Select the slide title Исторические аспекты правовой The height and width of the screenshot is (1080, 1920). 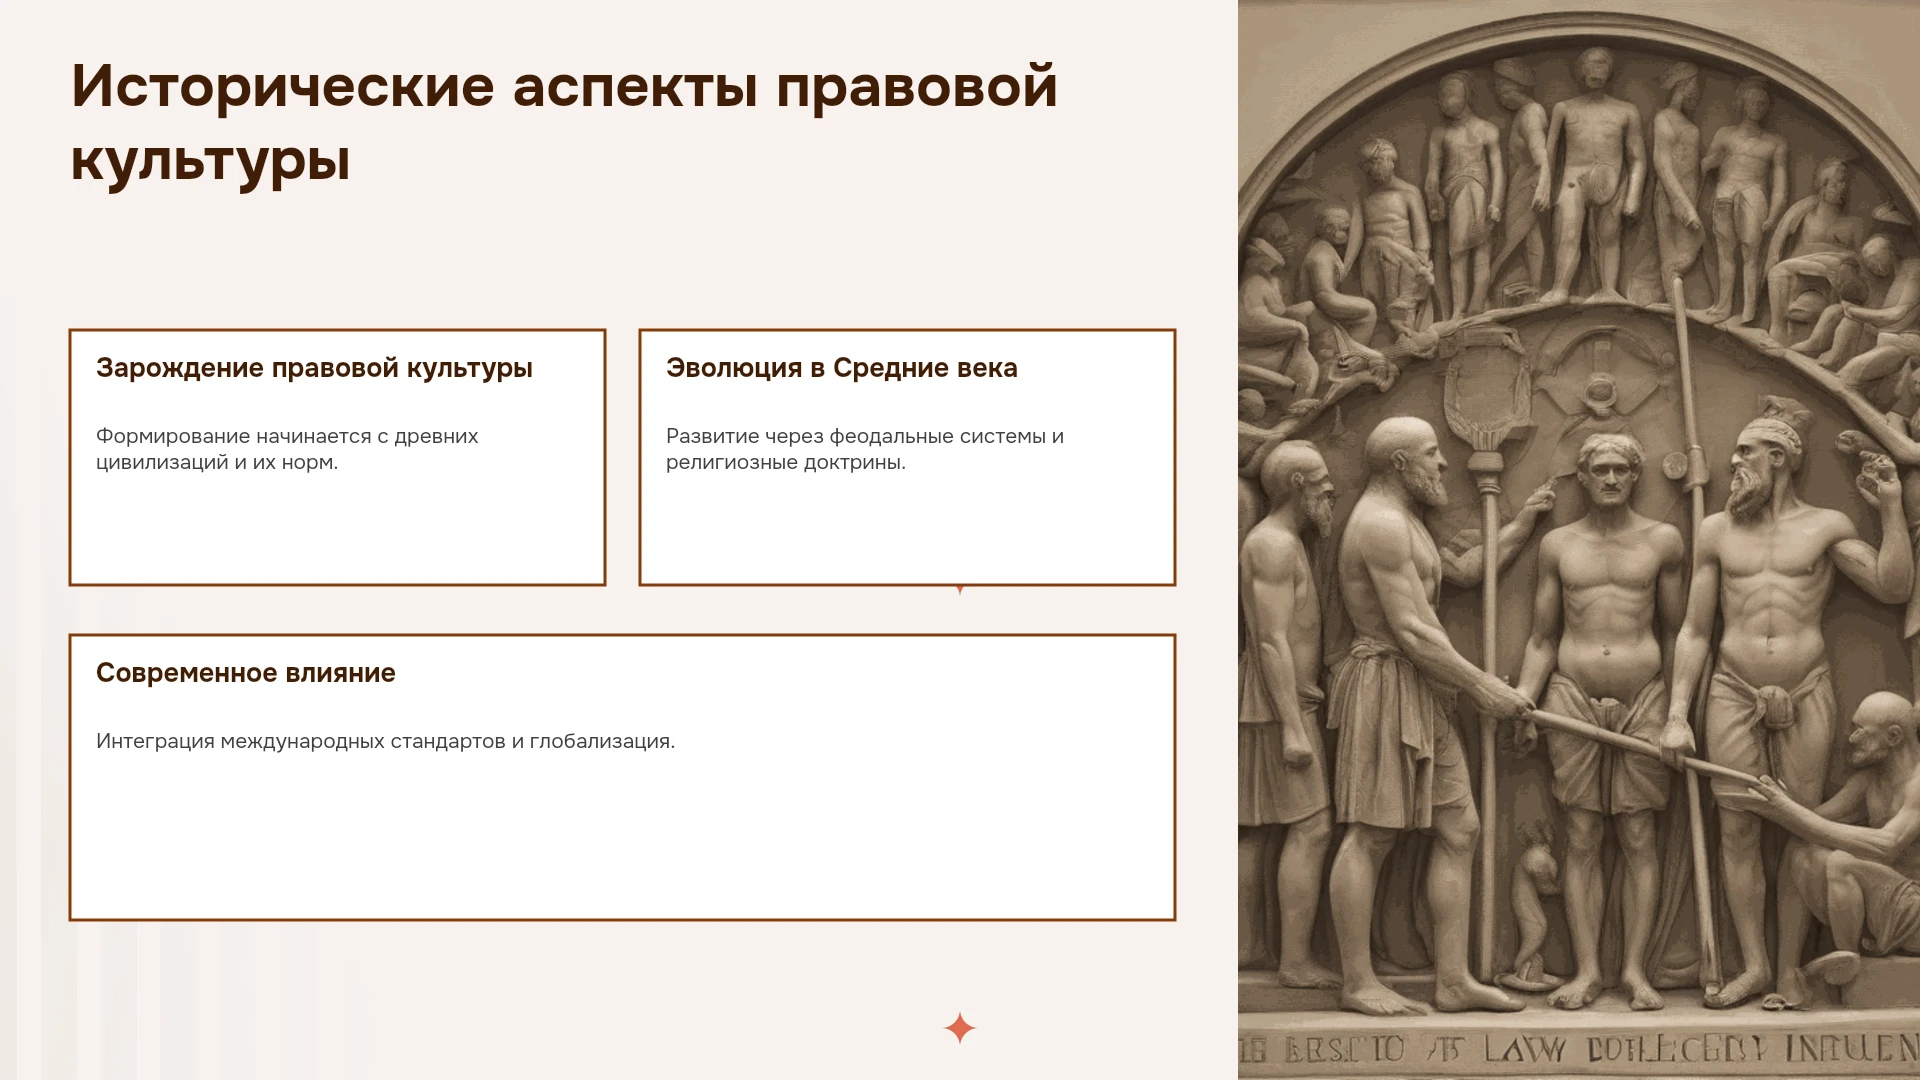564,86
